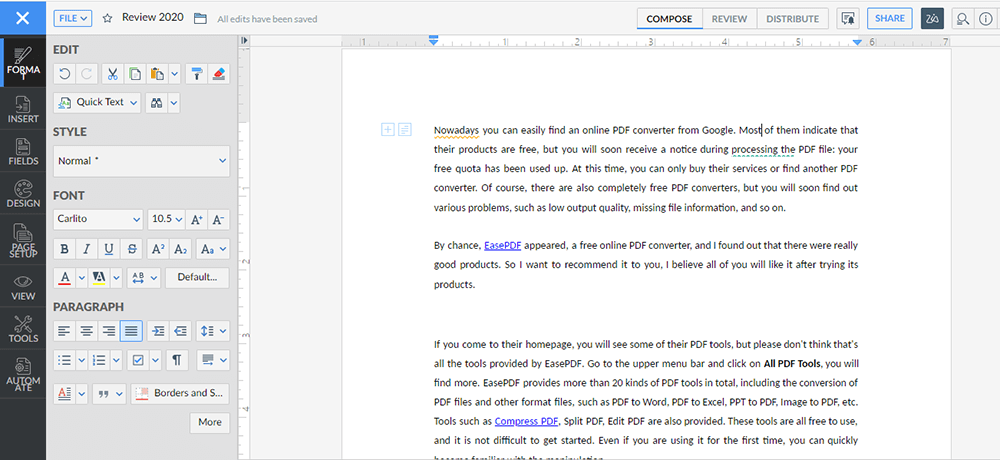Click the Clear Formatting eraser icon
This screenshot has height=460, width=1000.
(220, 74)
